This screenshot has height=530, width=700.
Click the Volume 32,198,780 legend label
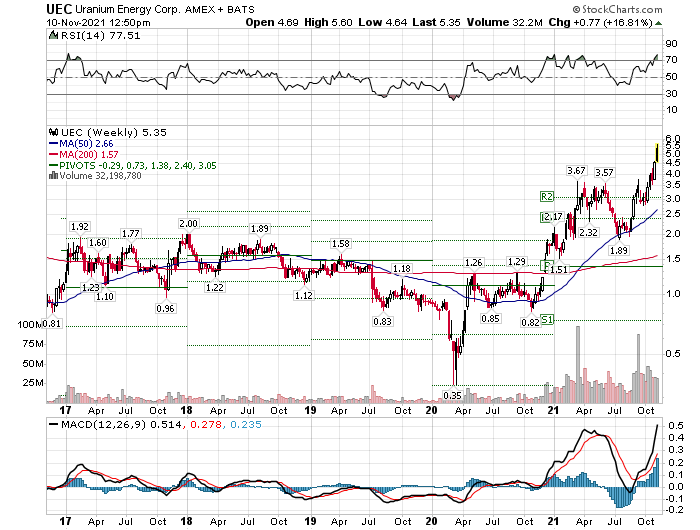100,176
